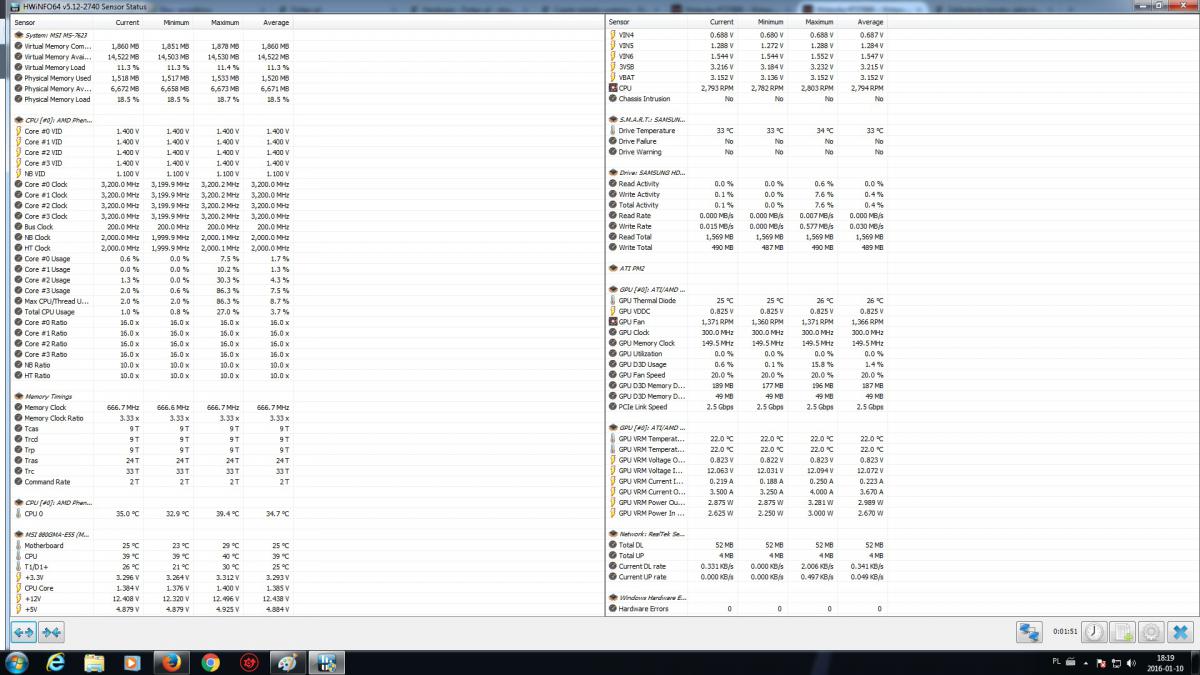Click the shrink columns arrows button
The image size is (1200, 675).
click(x=51, y=632)
